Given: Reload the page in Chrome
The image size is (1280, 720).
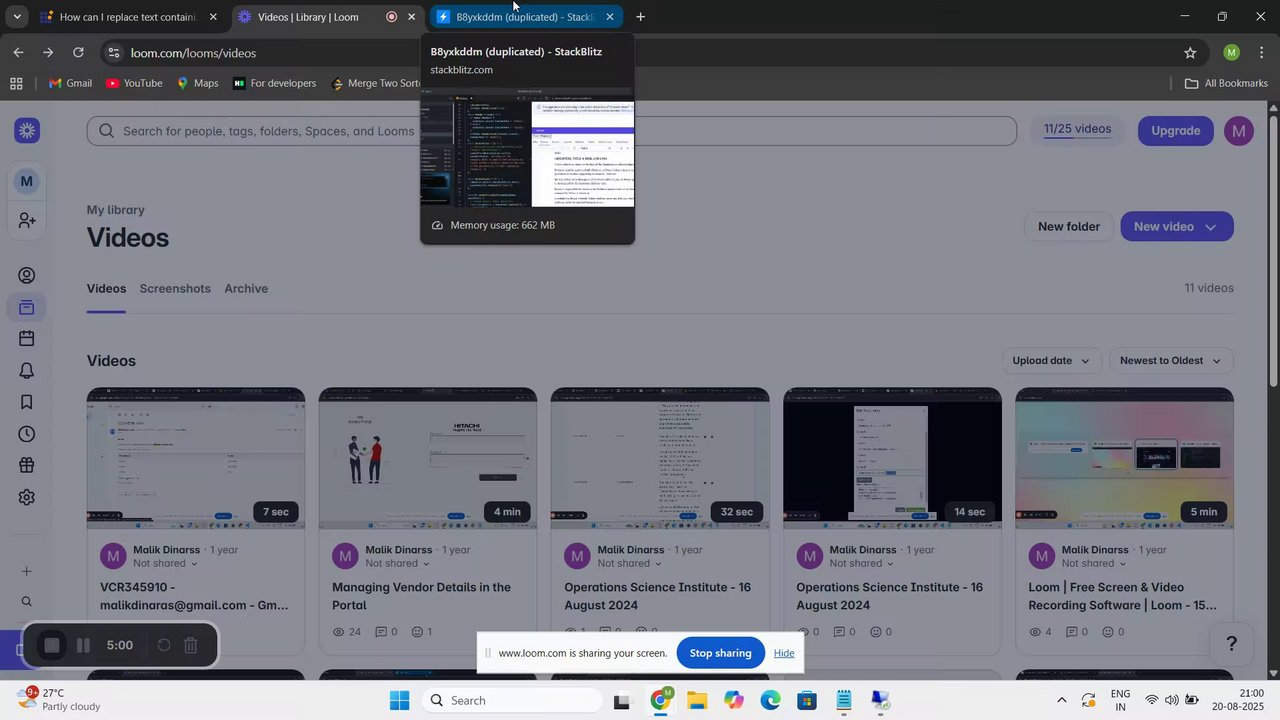Looking at the screenshot, I should point(78,53).
